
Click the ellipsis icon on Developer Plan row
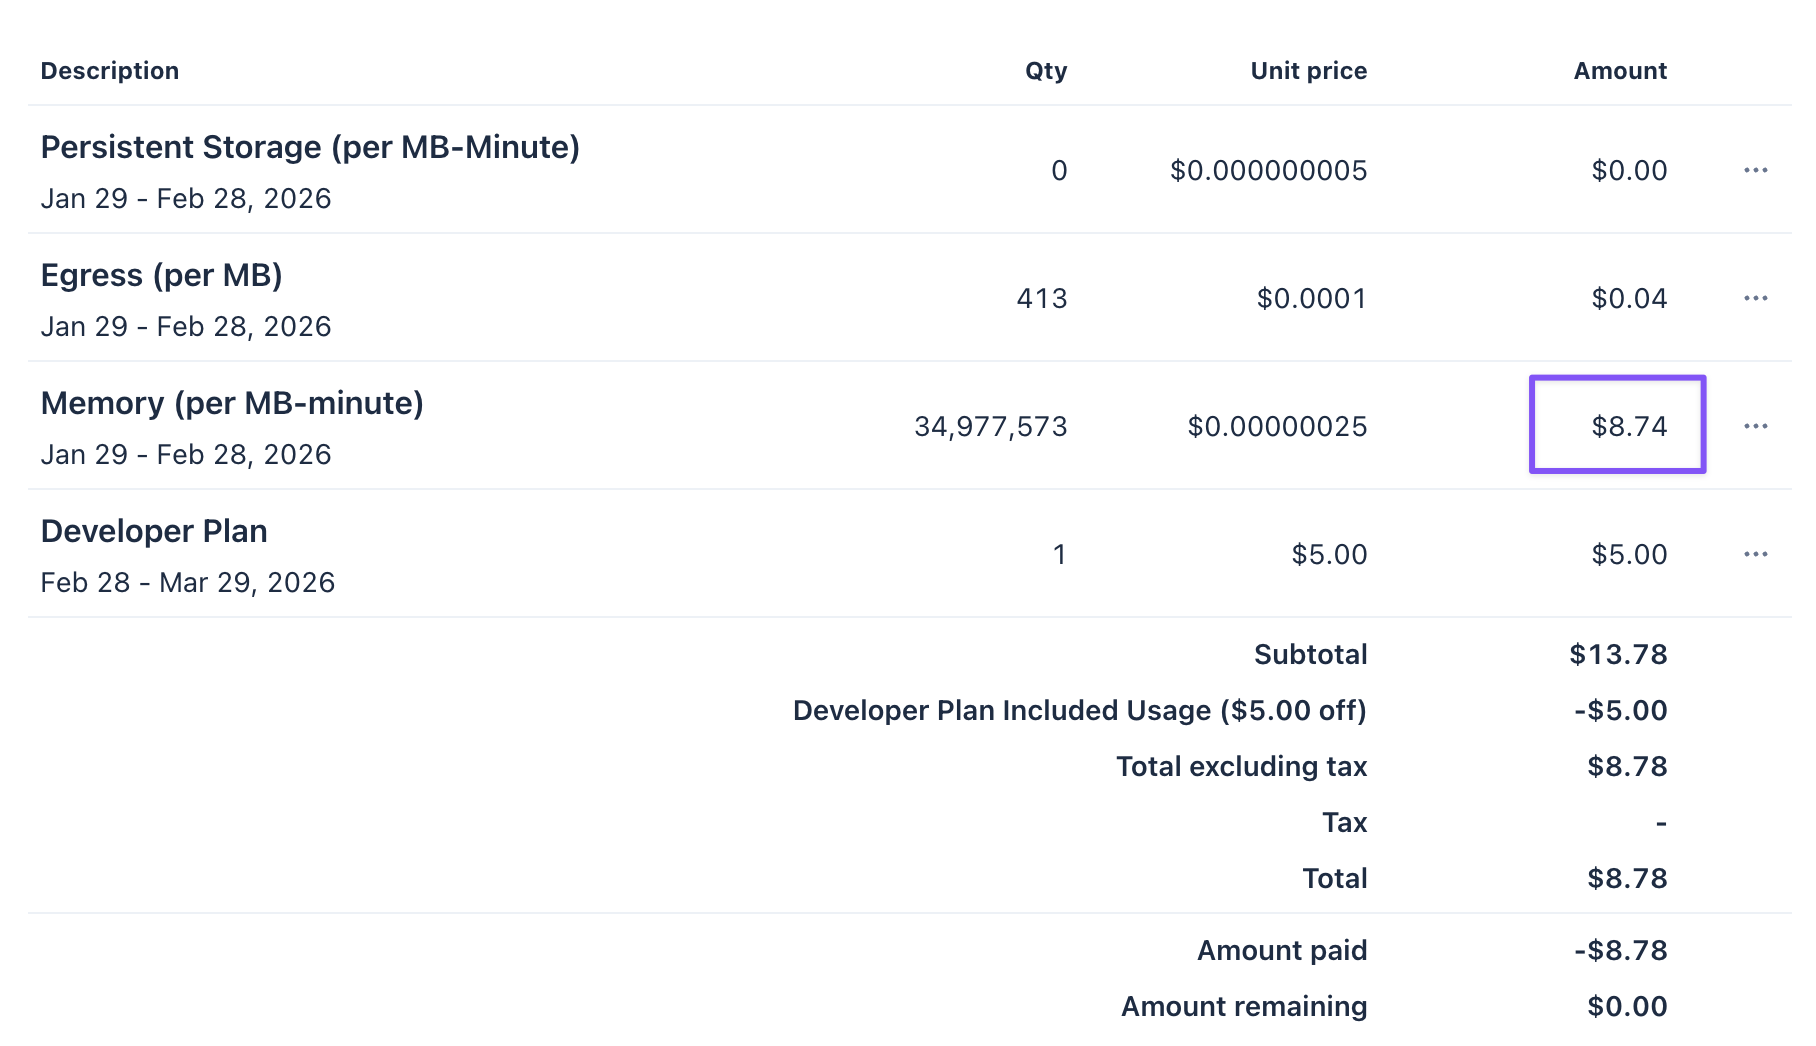click(x=1755, y=554)
